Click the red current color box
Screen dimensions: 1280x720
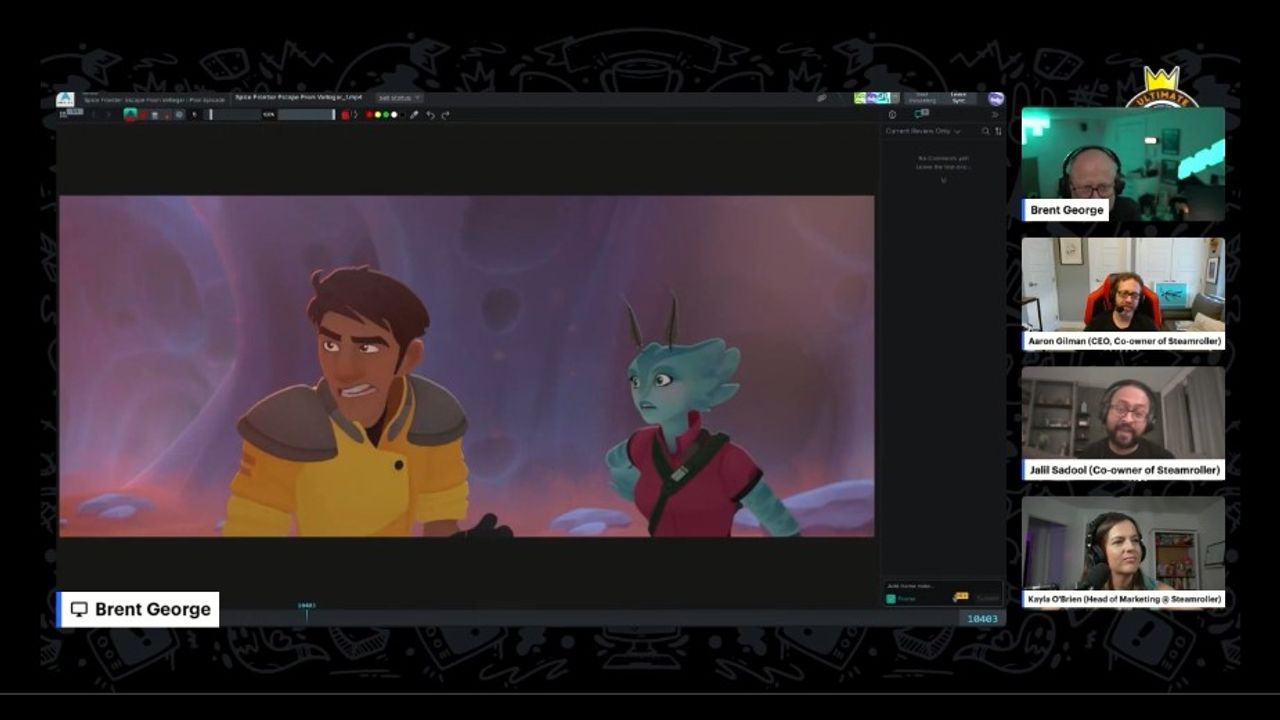coord(345,115)
